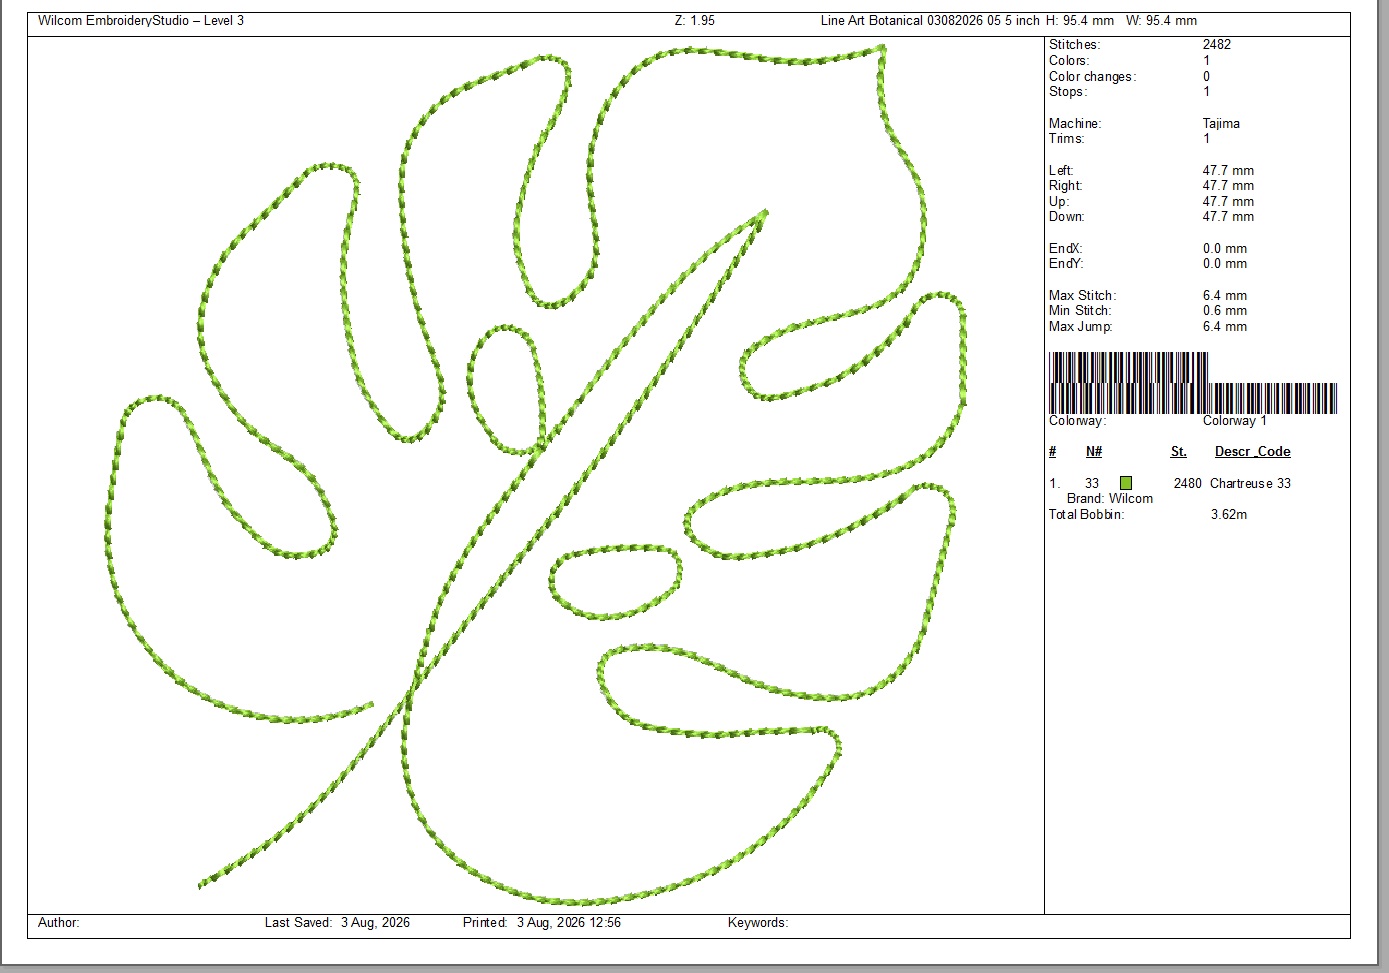
Task: Click the design name 'Line Art Botanical 03082026 05 5 inch'
Action: click(930, 20)
